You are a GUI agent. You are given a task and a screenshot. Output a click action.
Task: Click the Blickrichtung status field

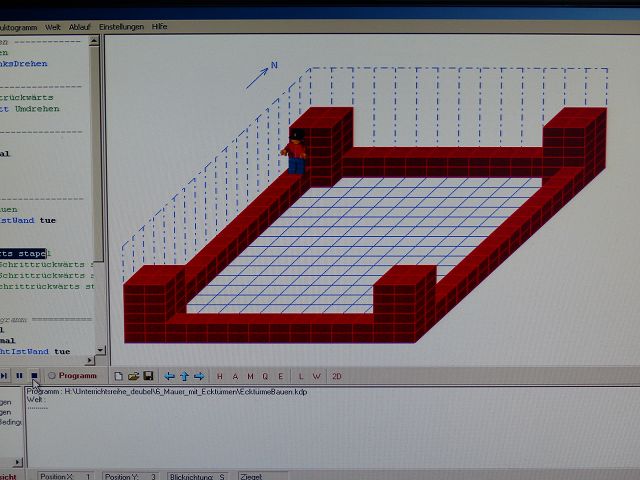(198, 476)
